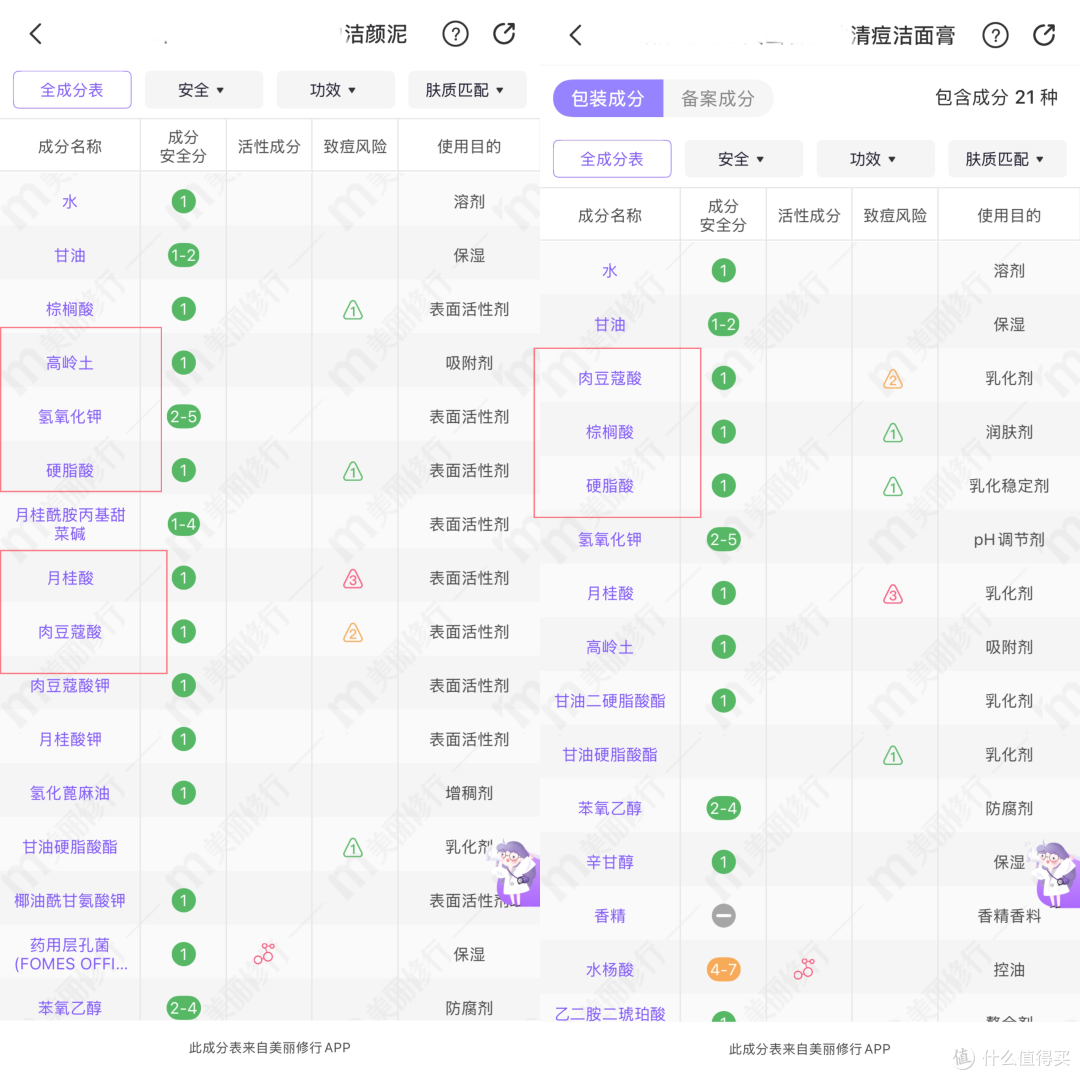
Task: Go back from 清痘洁面膏 screen
Action: click(x=576, y=34)
